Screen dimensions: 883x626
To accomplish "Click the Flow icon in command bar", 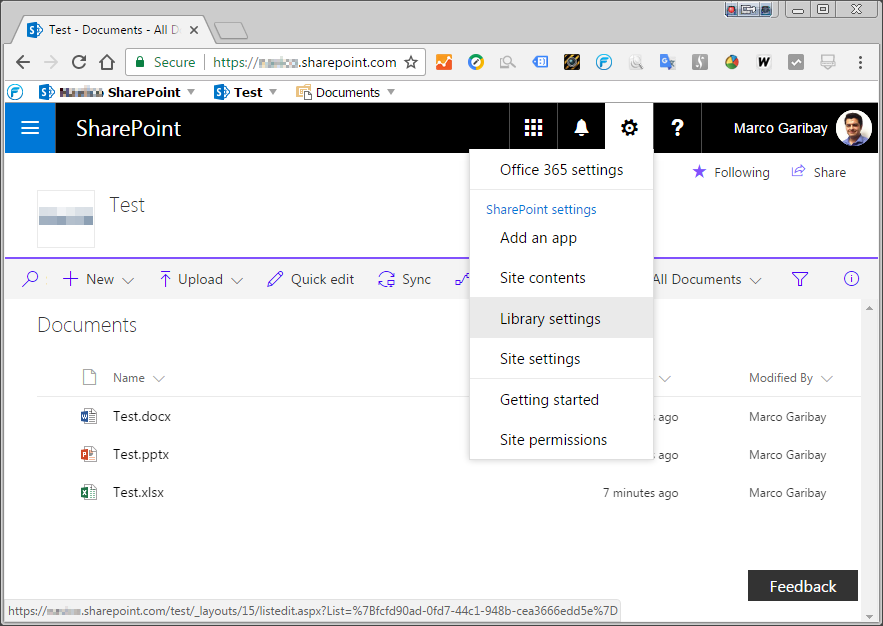I will pos(462,279).
